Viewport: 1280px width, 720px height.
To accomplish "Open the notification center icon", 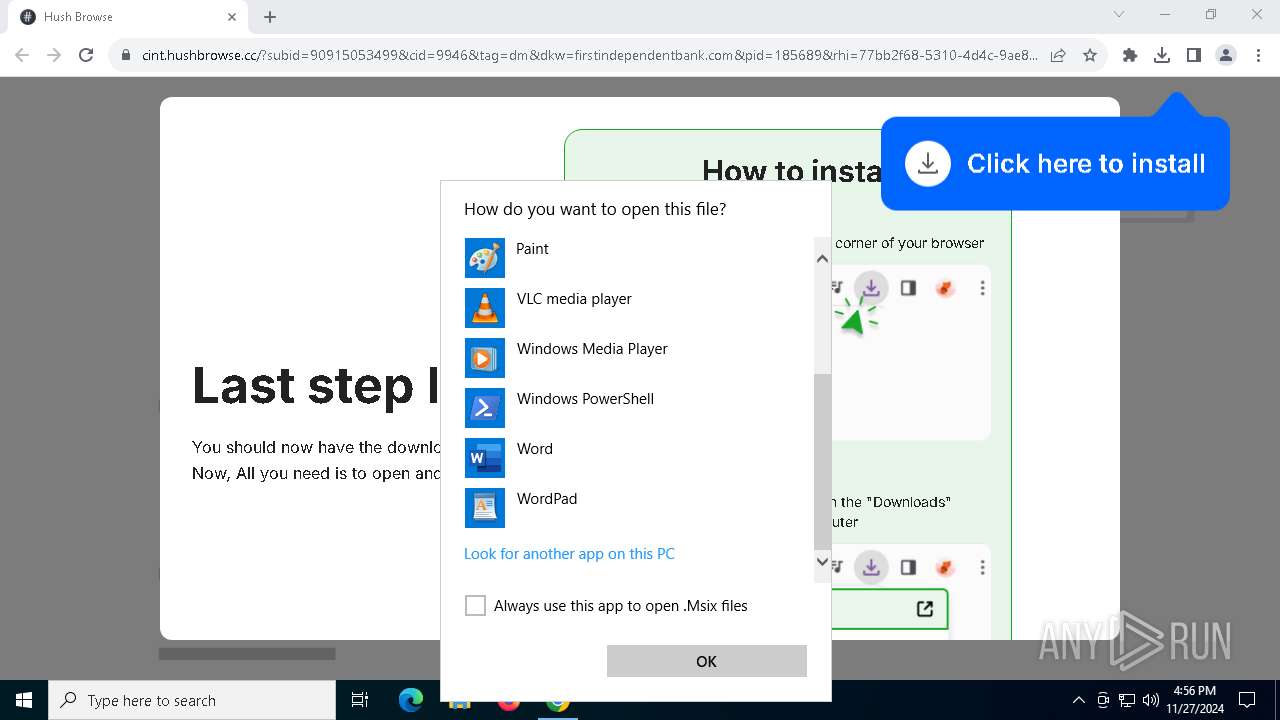I will (1247, 700).
